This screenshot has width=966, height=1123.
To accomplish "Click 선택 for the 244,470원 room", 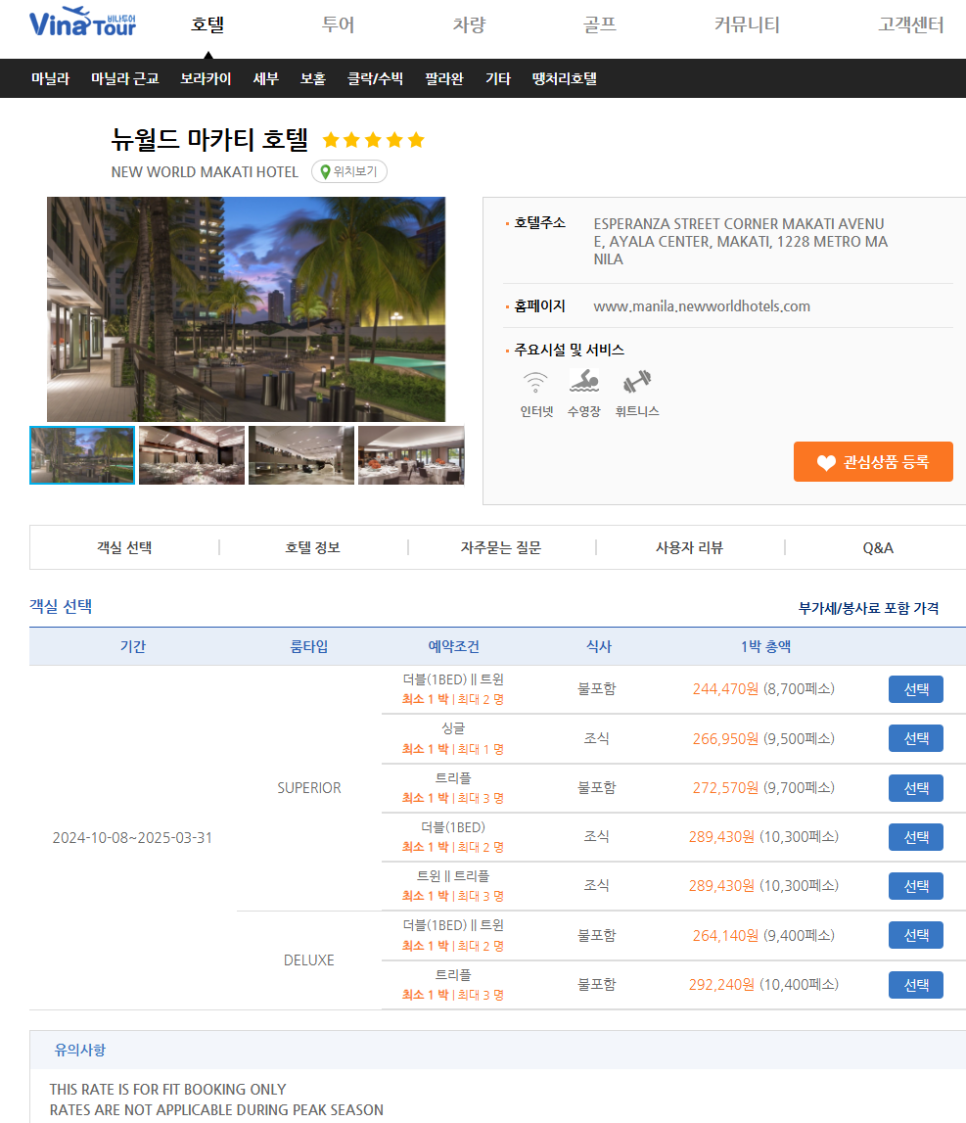I will tap(916, 690).
